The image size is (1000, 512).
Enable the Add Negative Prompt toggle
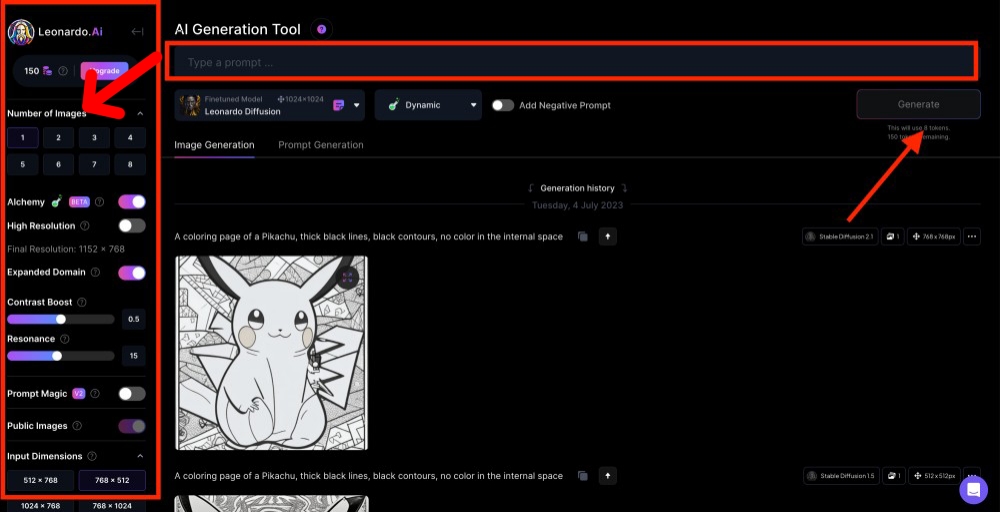point(503,105)
